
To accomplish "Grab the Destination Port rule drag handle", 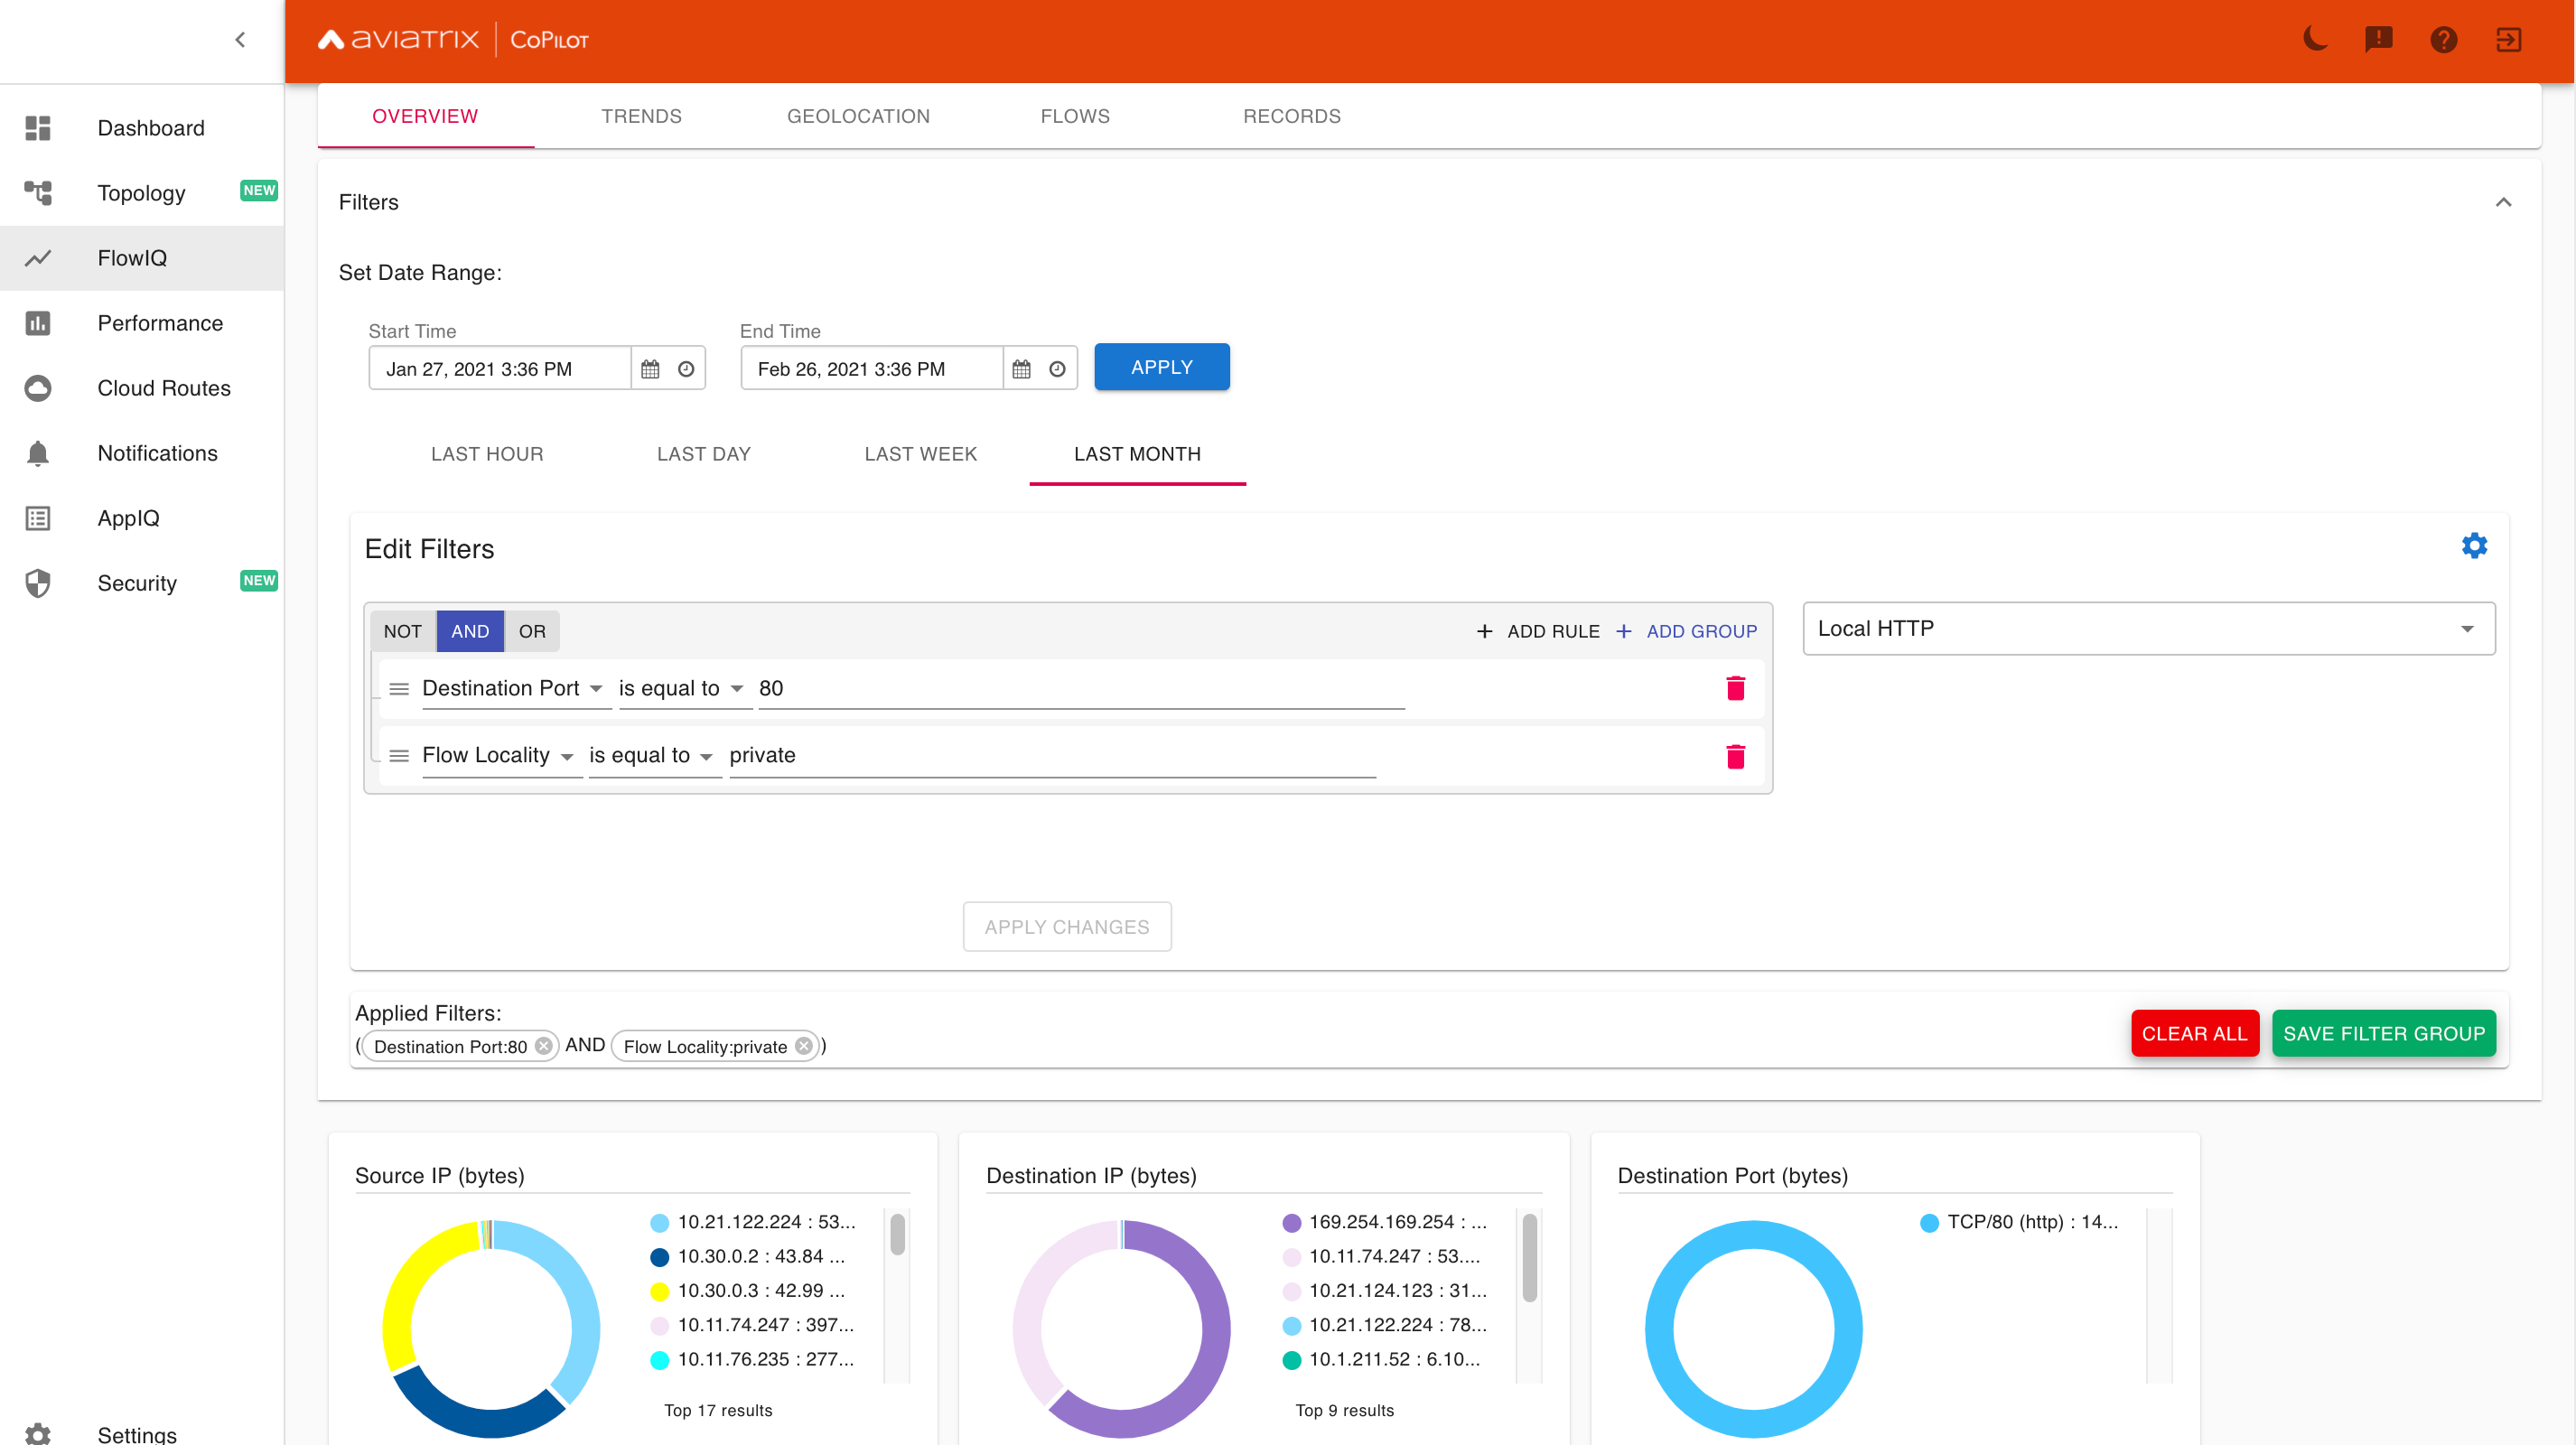I will pyautogui.click(x=399, y=689).
